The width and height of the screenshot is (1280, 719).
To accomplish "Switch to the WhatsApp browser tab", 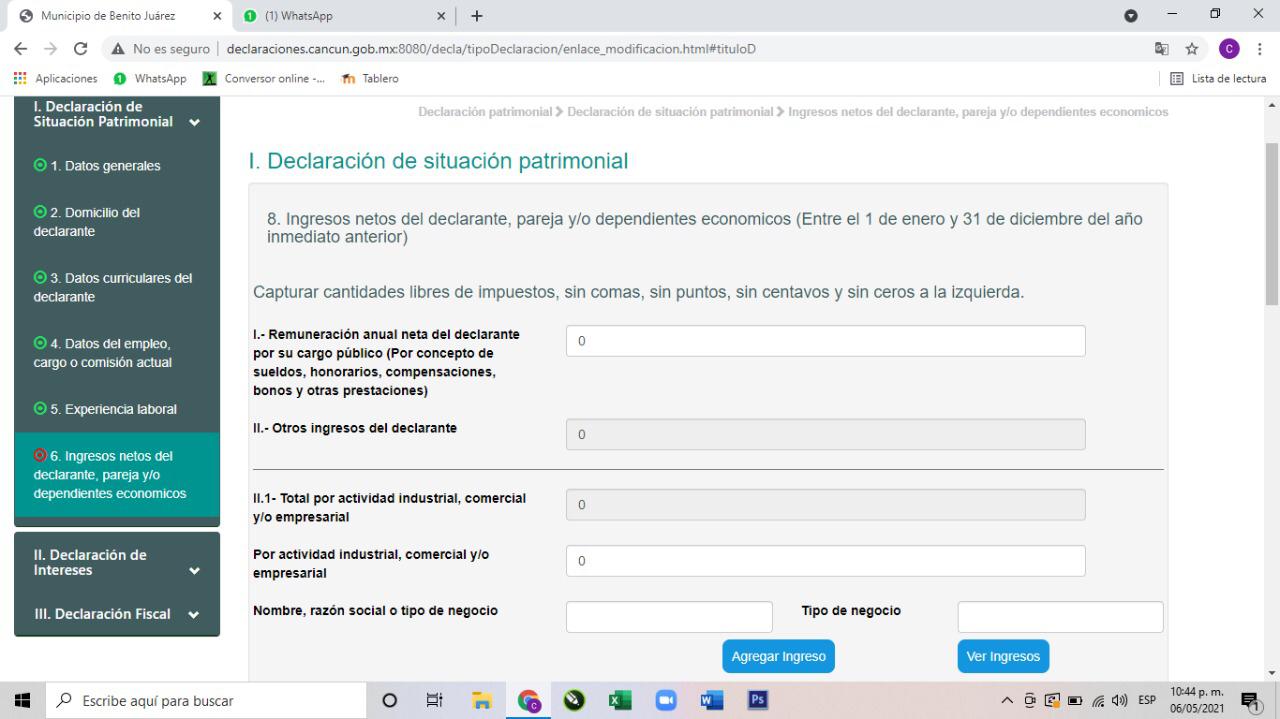I will (x=335, y=16).
